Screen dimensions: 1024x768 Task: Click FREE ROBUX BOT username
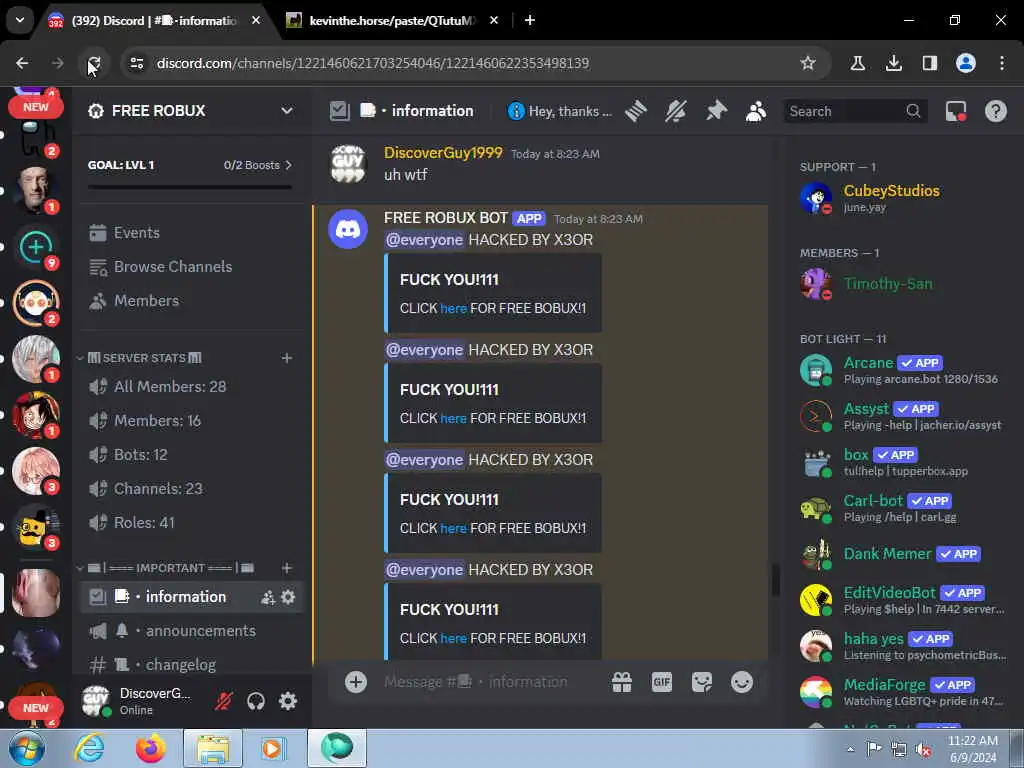(445, 218)
